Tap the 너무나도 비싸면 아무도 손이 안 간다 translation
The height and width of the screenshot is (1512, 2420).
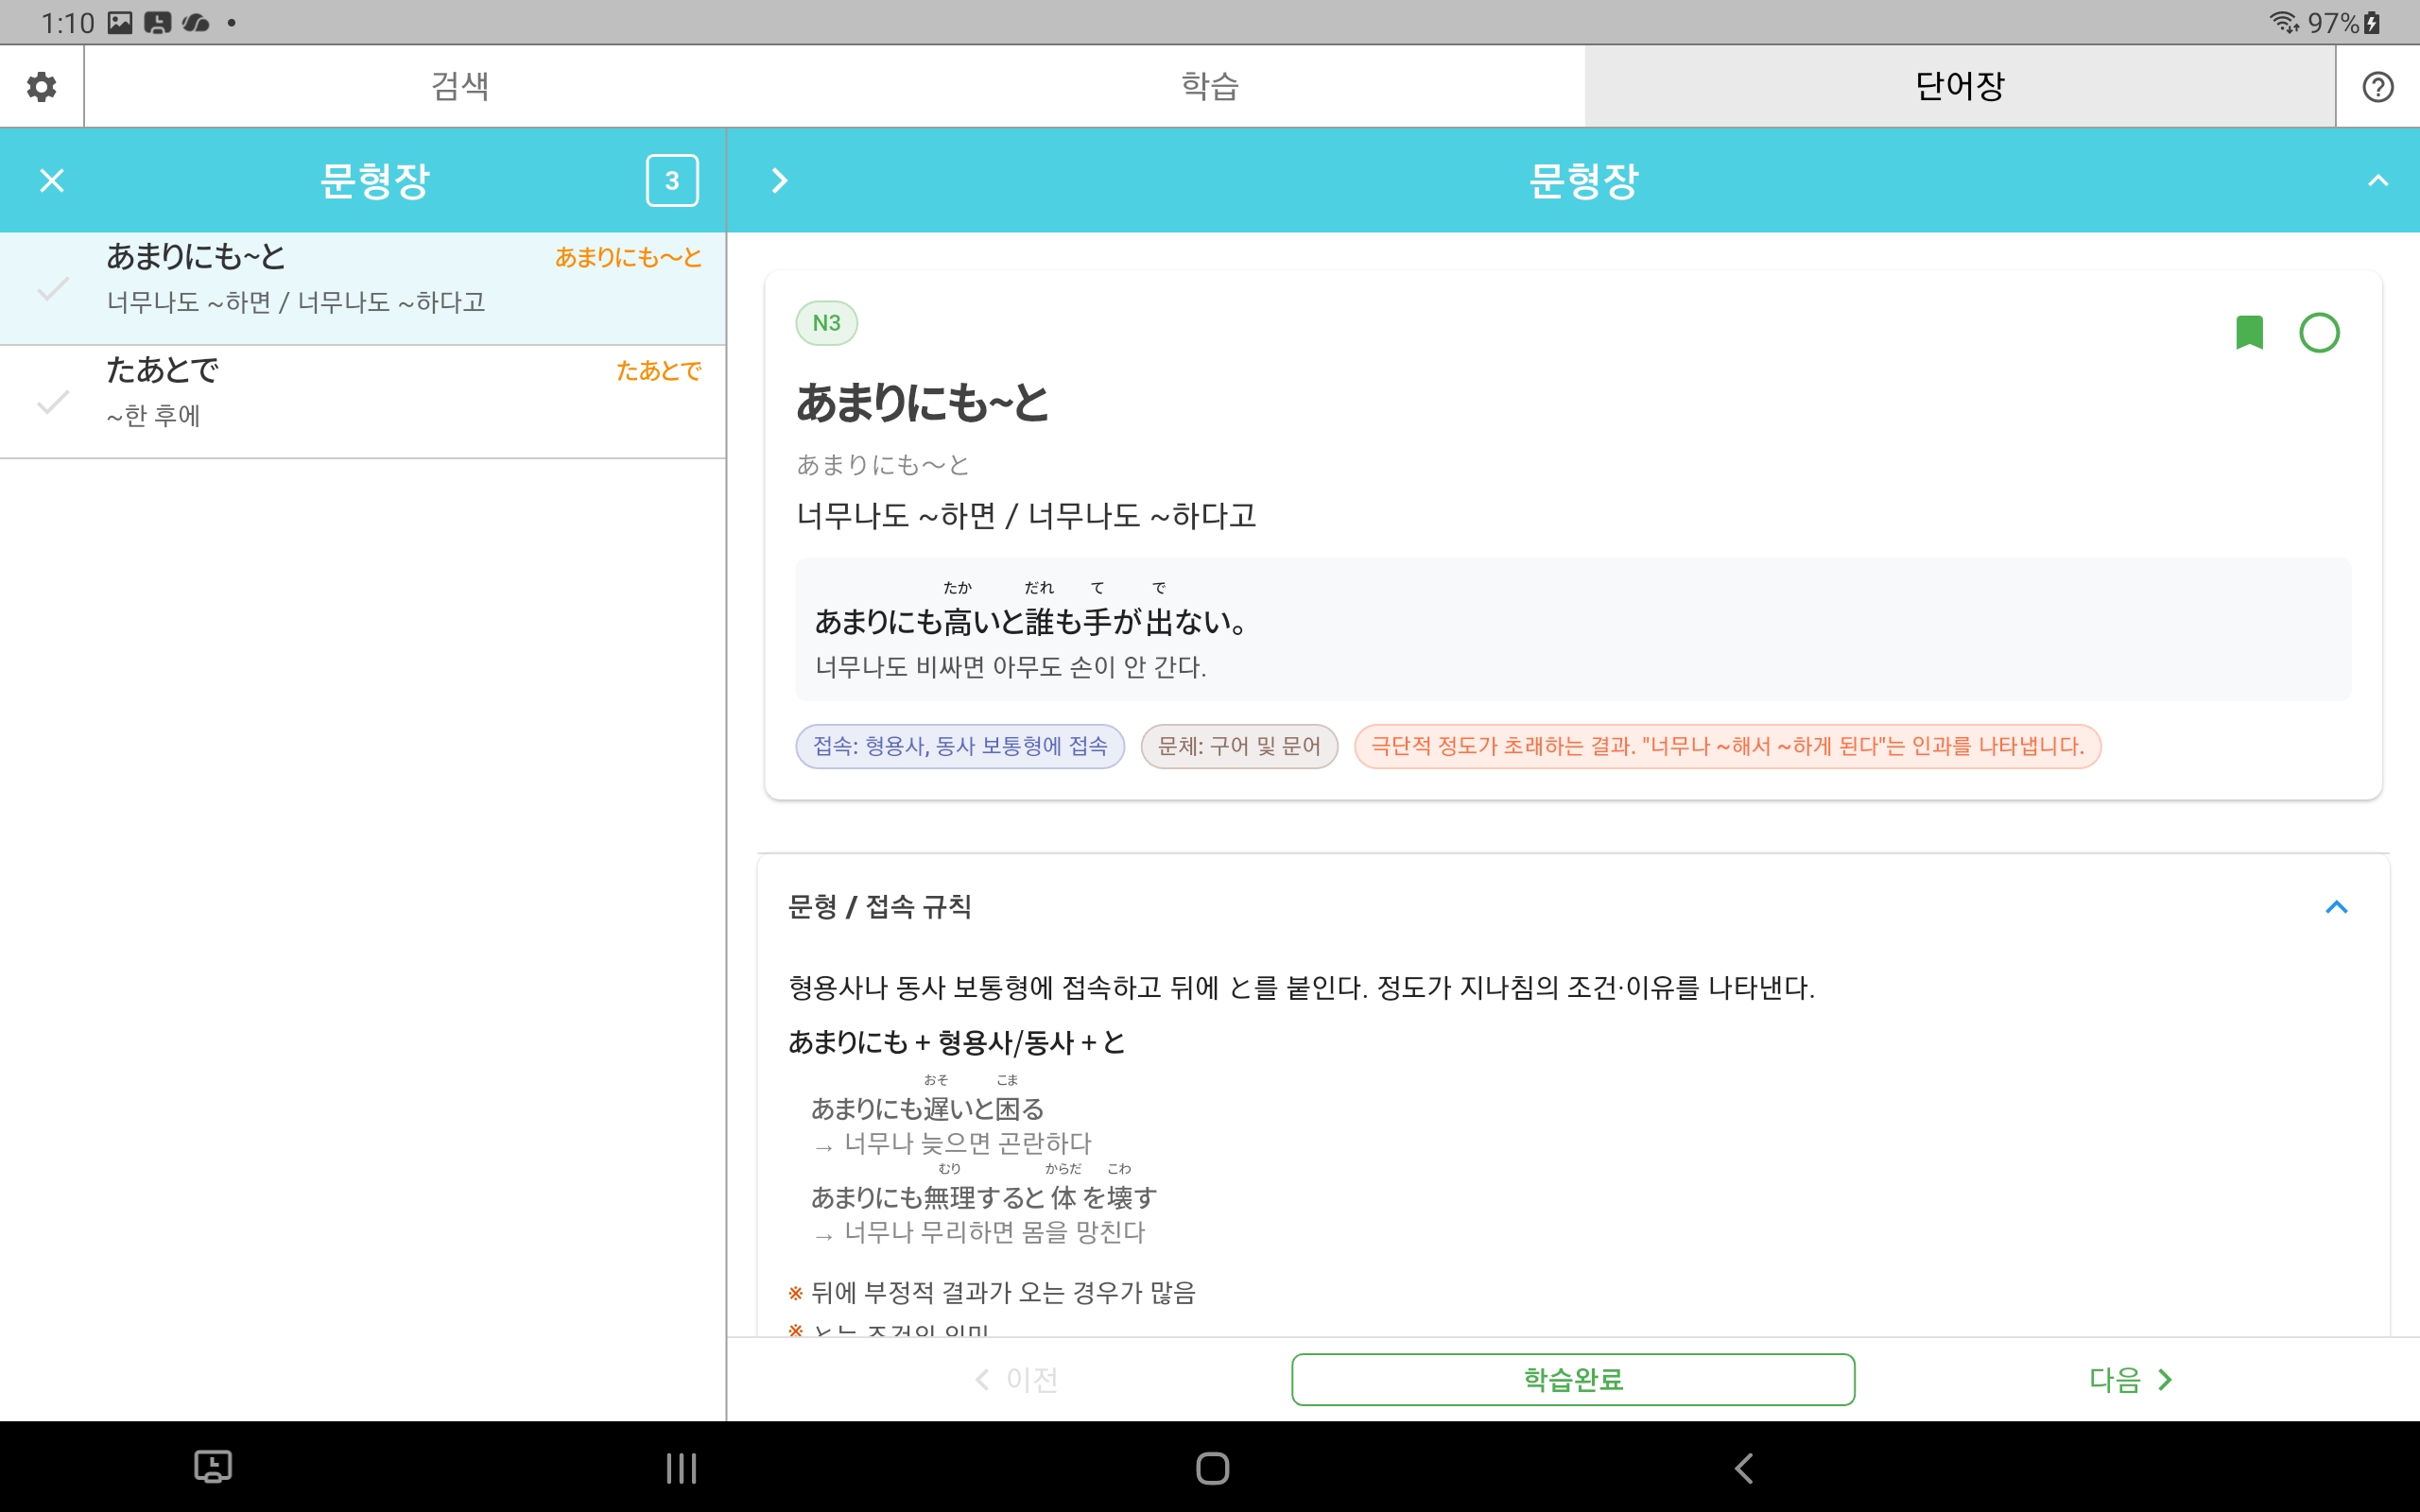(1011, 667)
